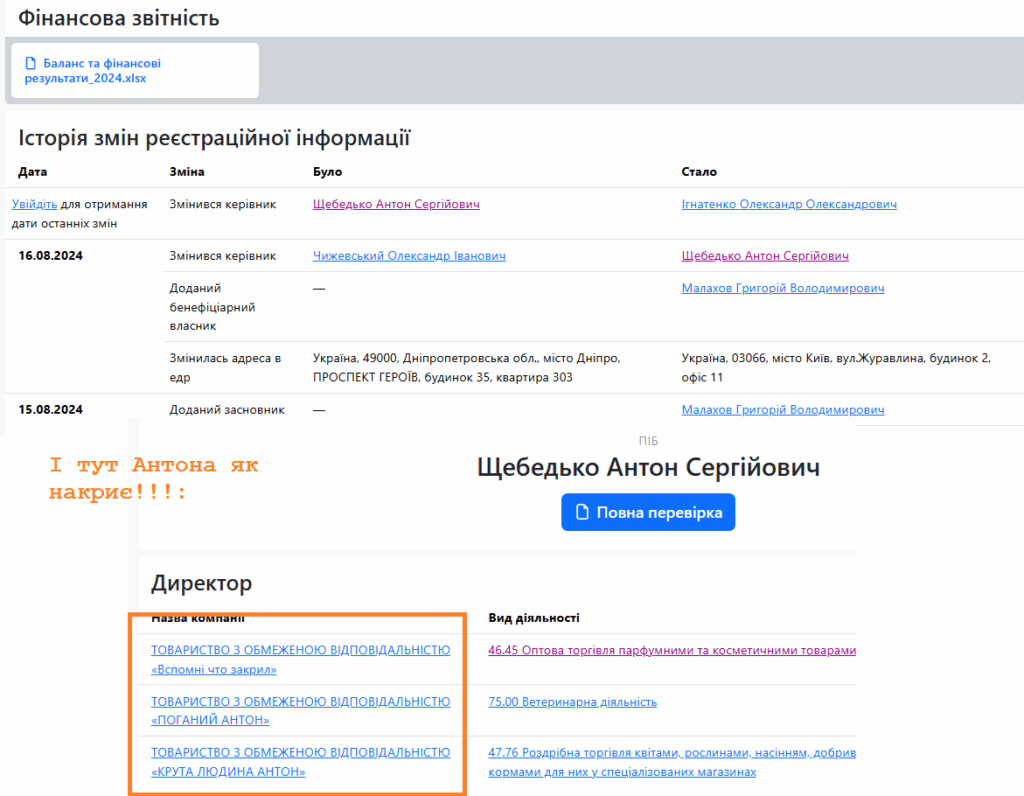Open Малахов Григорій Володимирович in added founder row
Viewport: 1024px width, 796px height.
[782, 410]
